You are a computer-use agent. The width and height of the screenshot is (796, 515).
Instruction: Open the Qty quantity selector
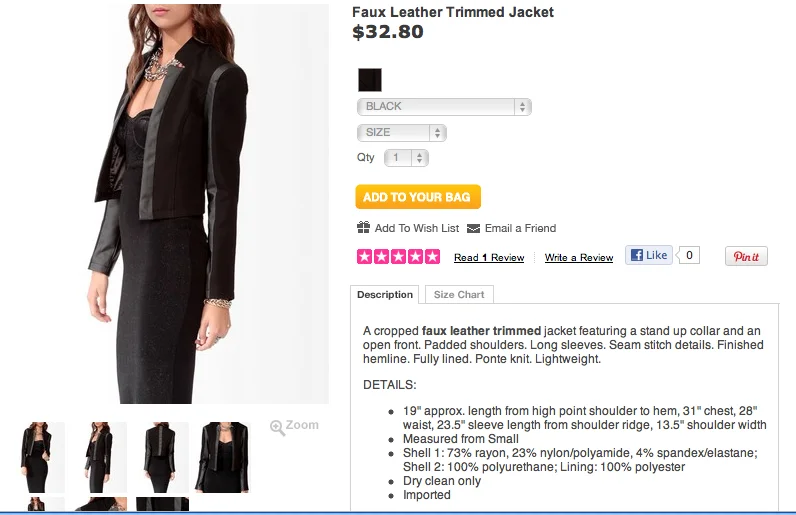[x=406, y=158]
